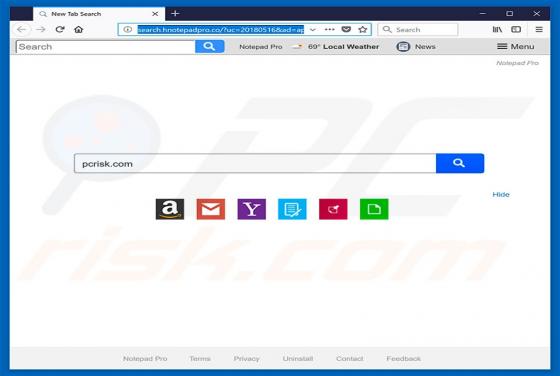The height and width of the screenshot is (376, 560).
Task: Open the green document shortcut tile
Action: coord(374,209)
